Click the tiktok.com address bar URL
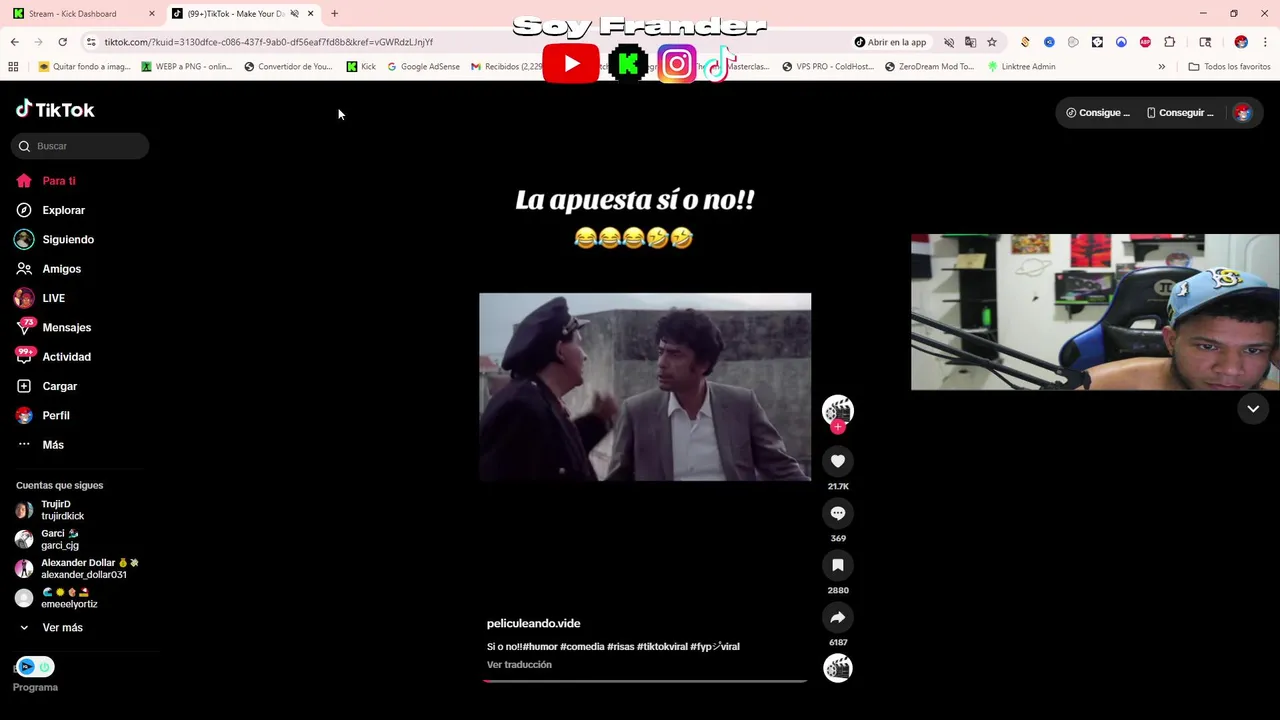 (x=269, y=42)
